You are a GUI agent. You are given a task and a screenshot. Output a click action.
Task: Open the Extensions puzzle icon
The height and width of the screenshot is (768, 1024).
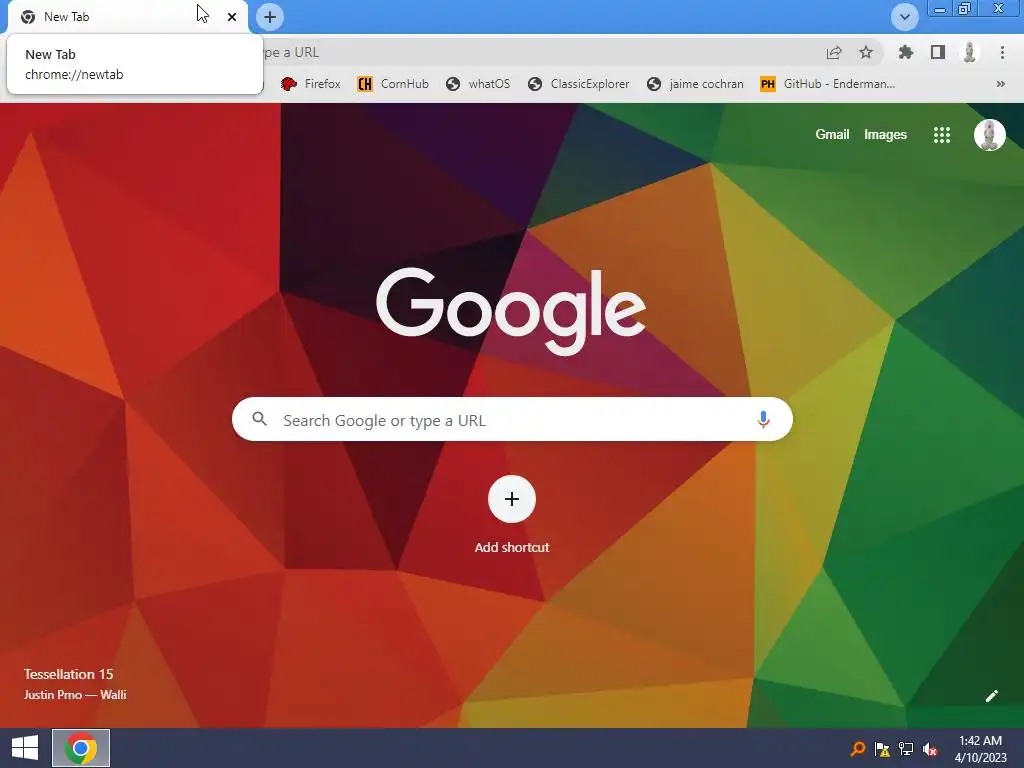pos(905,52)
